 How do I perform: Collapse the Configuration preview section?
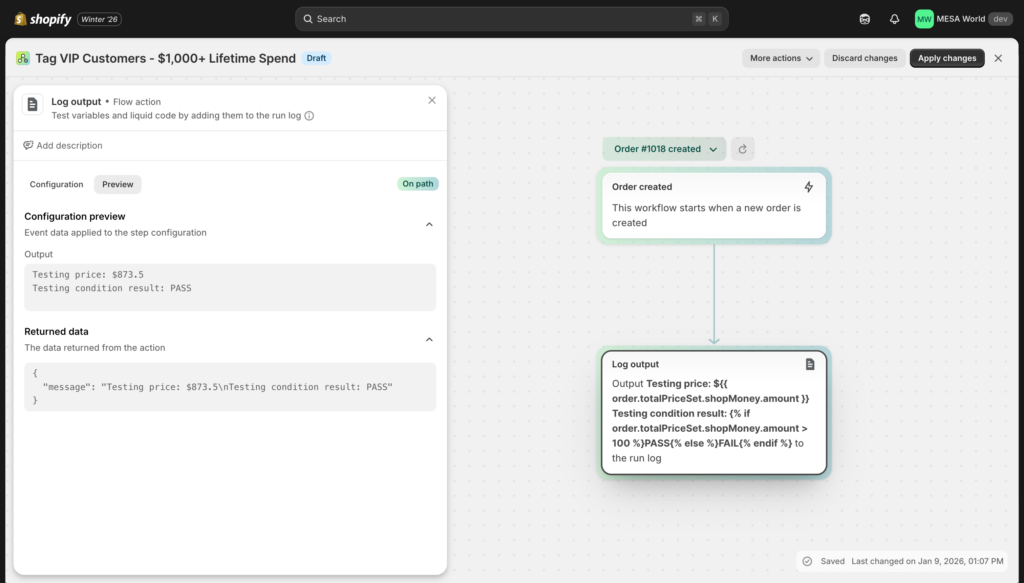click(429, 225)
